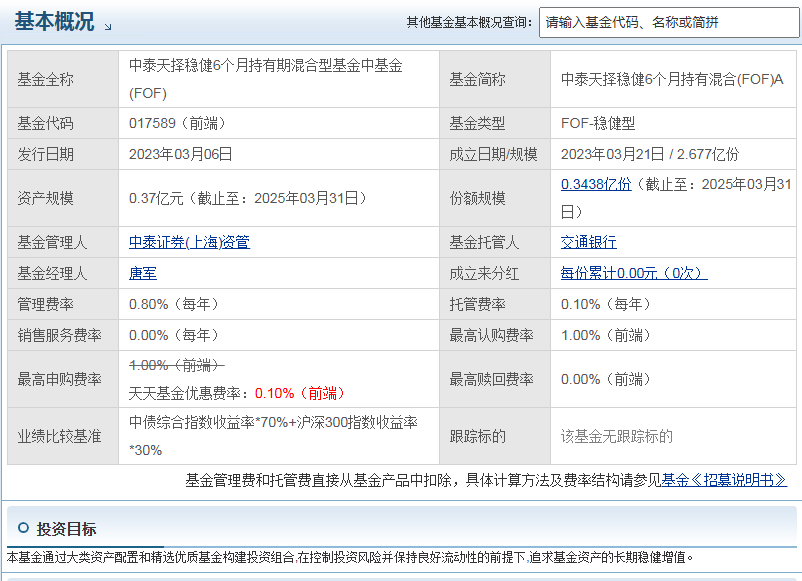Click the 最高赎回费率 label cell
Viewport: 802px width, 581px height.
[x=495, y=379]
